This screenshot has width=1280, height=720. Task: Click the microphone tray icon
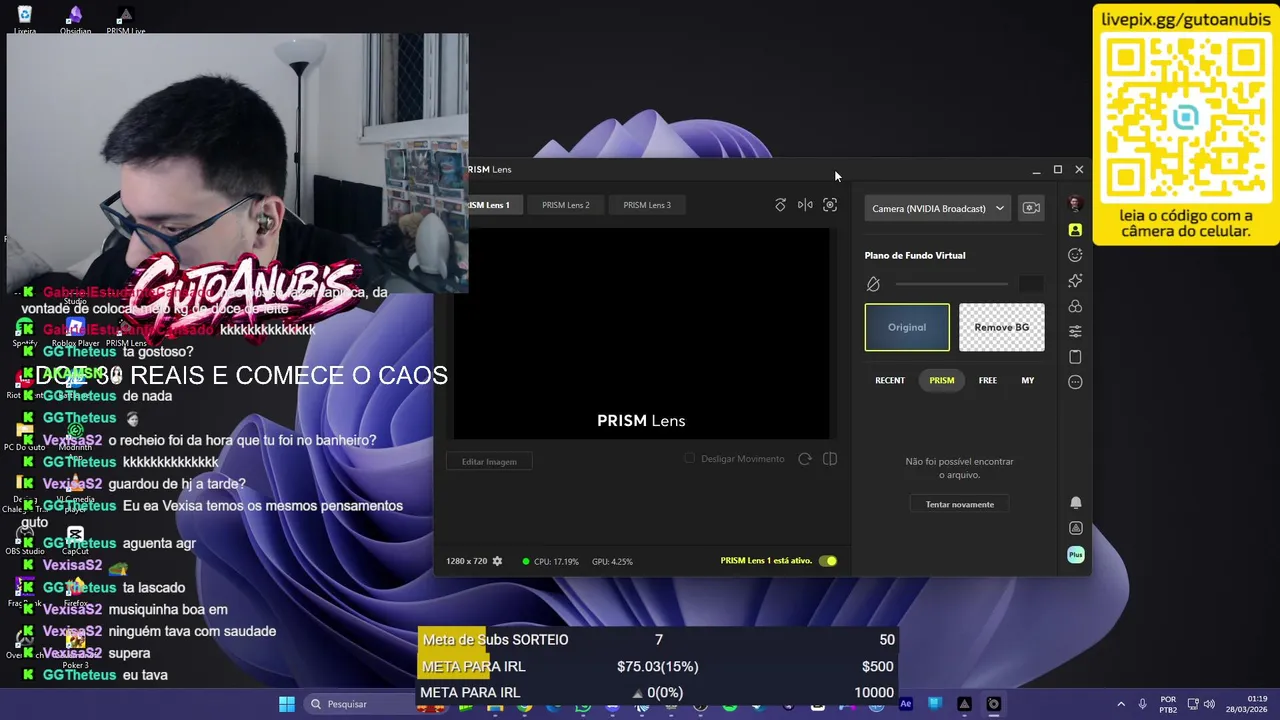[1142, 704]
